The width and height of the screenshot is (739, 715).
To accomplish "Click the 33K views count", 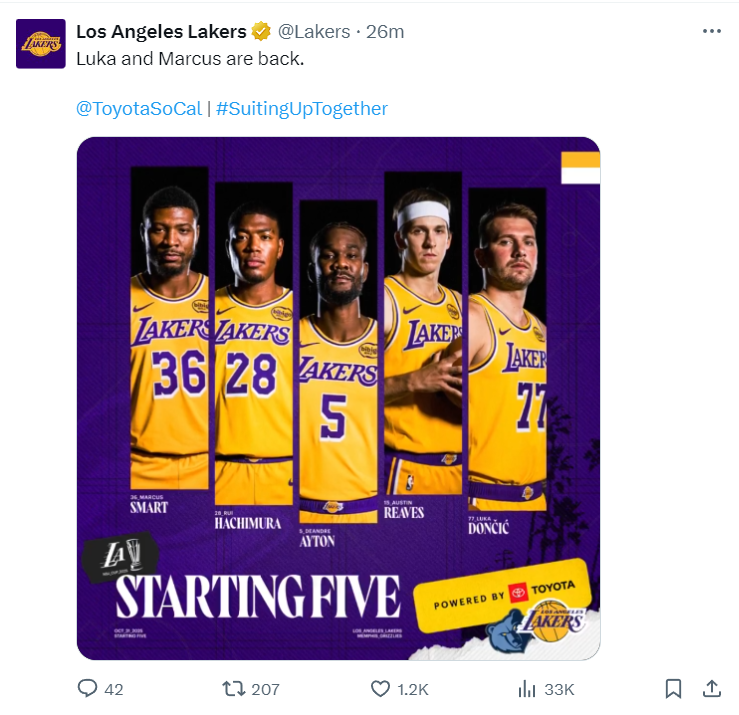I will pyautogui.click(x=558, y=689).
